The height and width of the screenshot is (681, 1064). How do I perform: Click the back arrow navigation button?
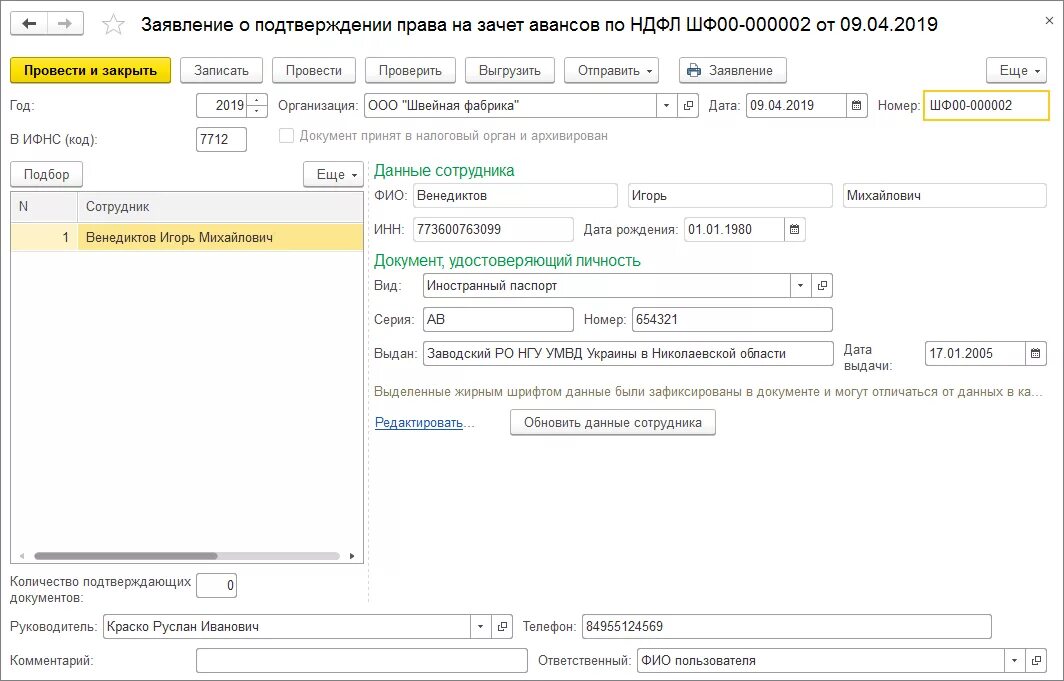28,24
